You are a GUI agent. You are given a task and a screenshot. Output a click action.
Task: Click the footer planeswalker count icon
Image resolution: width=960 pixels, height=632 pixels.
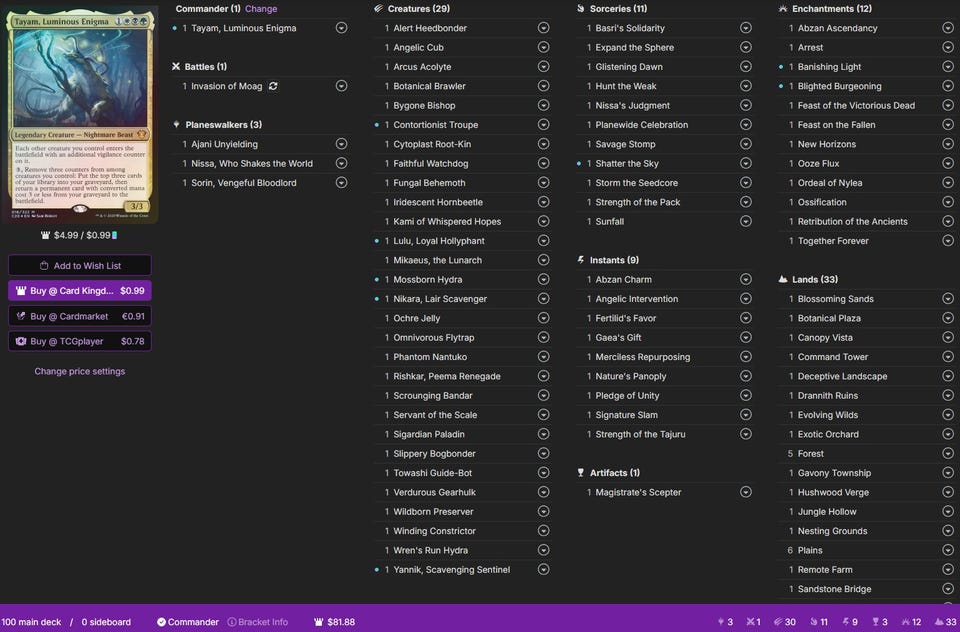click(x=721, y=622)
